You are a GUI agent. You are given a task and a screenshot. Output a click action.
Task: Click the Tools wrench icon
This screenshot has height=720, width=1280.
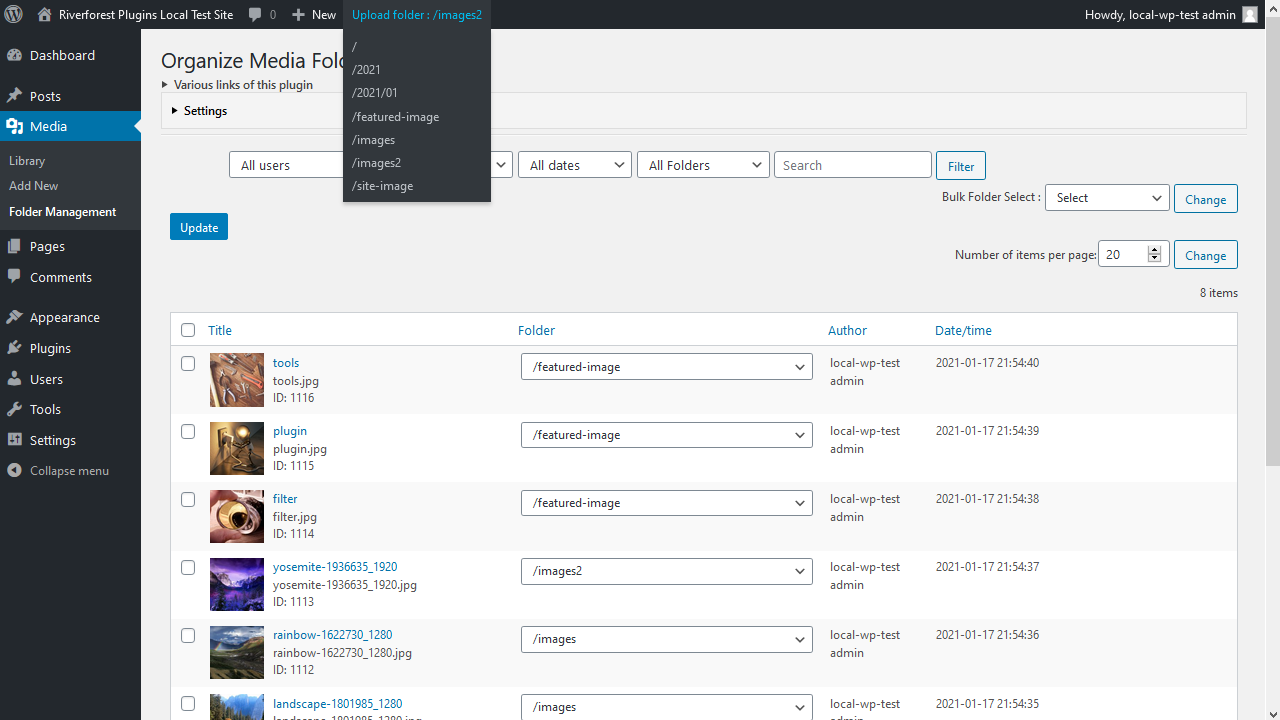[14, 409]
